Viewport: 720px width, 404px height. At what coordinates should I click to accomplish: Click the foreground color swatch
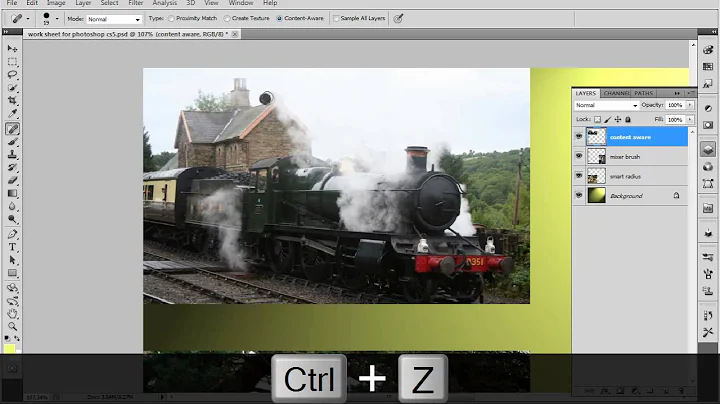pyautogui.click(x=10, y=349)
